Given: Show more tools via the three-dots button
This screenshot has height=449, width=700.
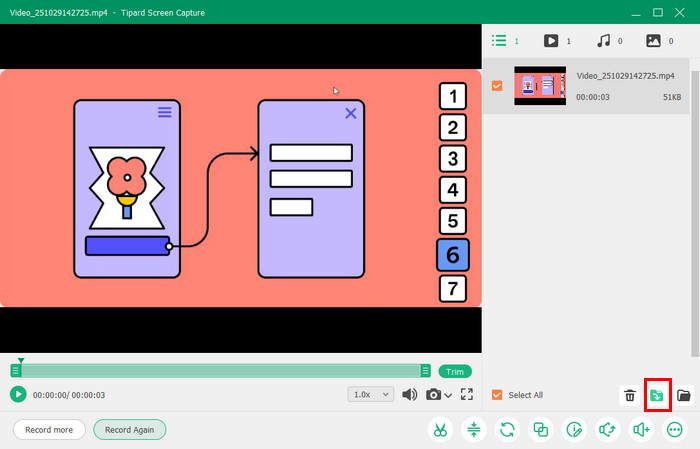Looking at the screenshot, I should (674, 430).
